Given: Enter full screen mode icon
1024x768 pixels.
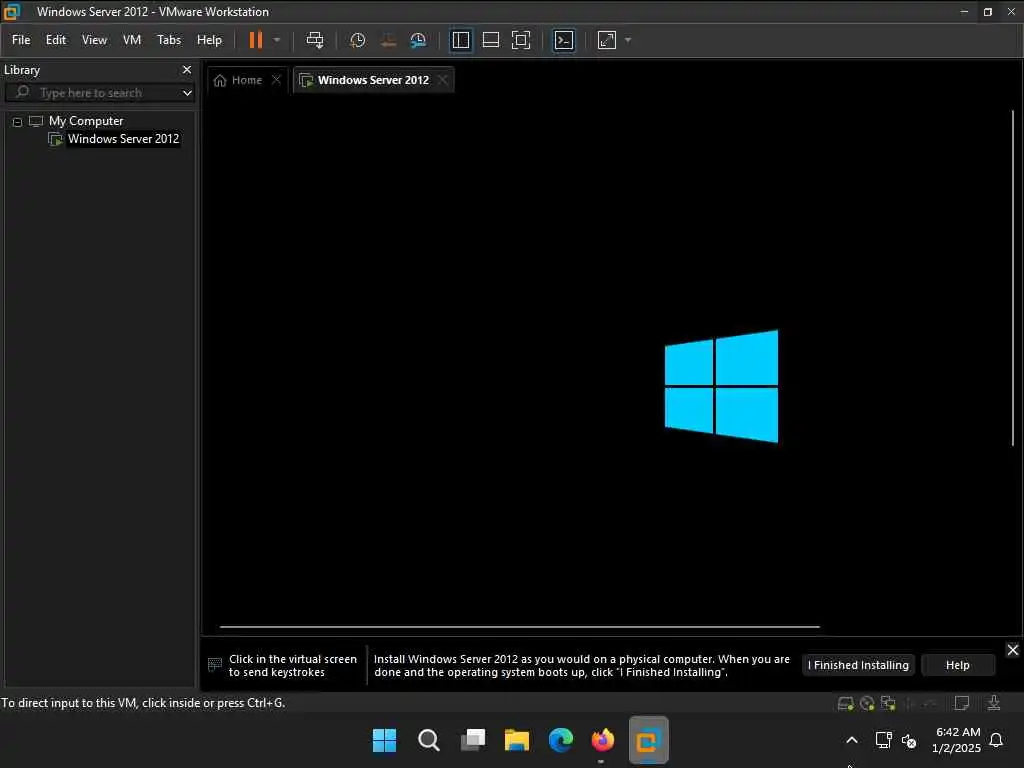Looking at the screenshot, I should point(520,40).
